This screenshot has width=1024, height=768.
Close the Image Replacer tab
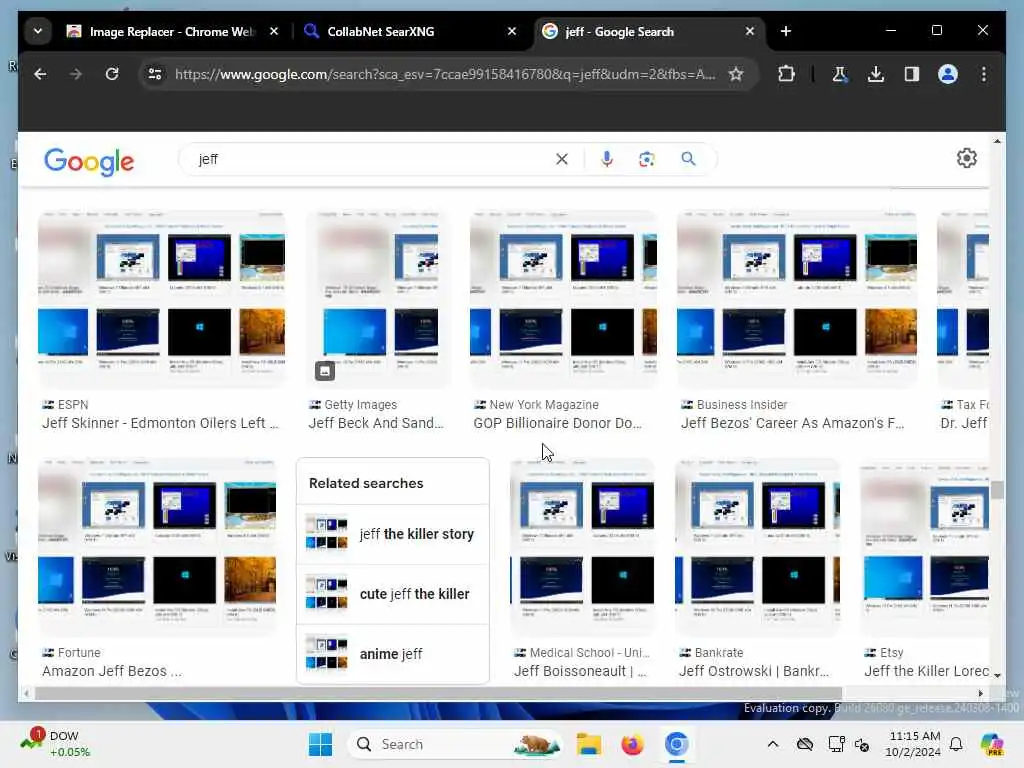(274, 31)
